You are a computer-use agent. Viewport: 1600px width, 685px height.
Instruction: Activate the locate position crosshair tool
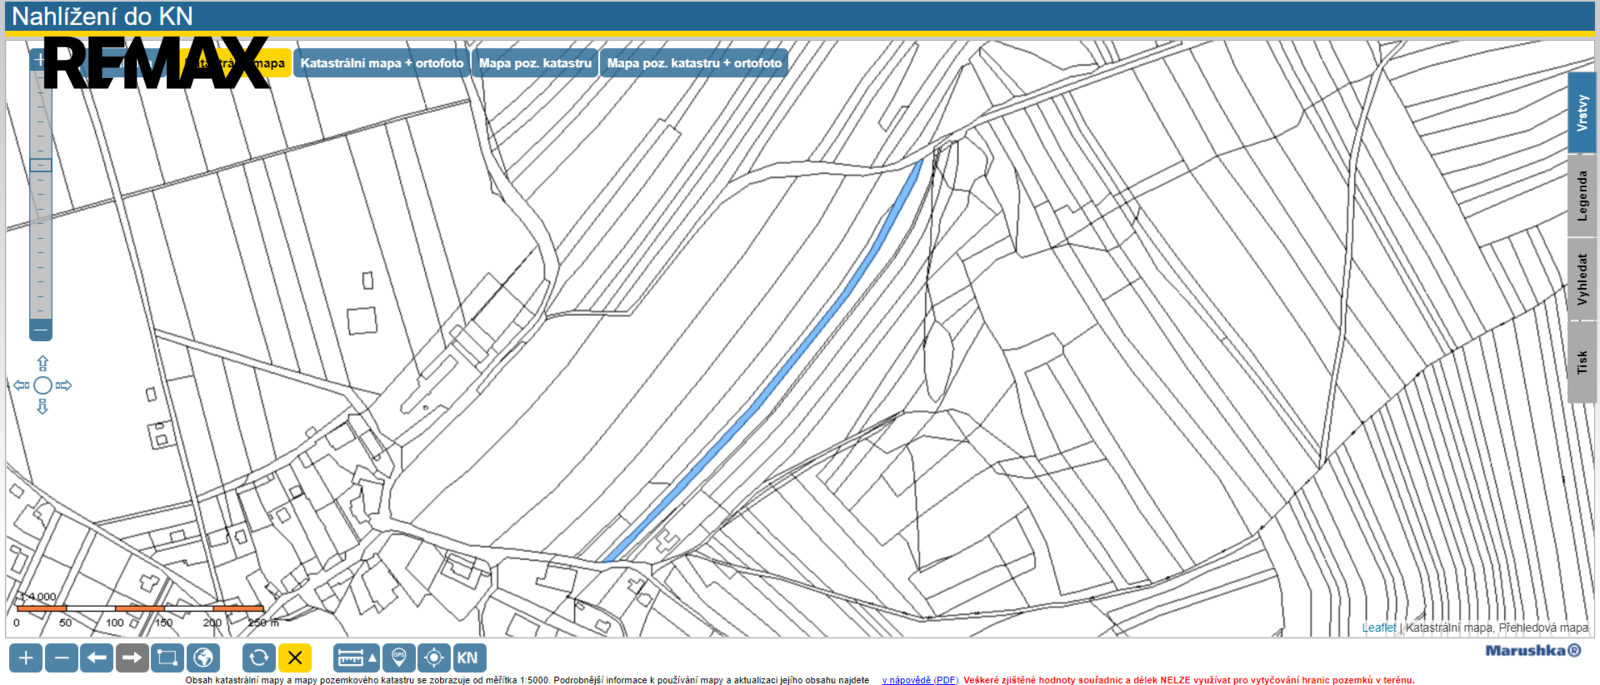click(433, 658)
